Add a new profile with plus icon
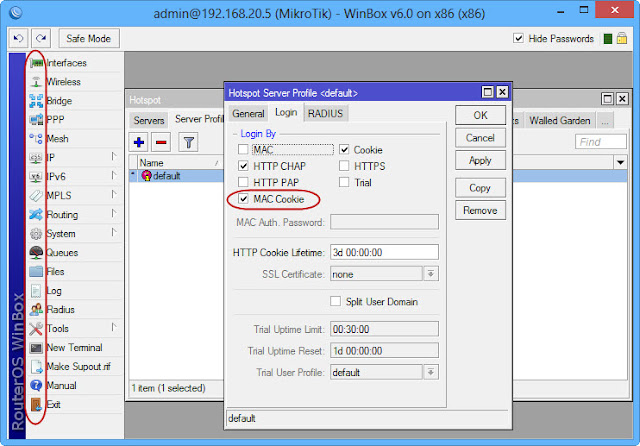The width and height of the screenshot is (640, 446). click(139, 142)
